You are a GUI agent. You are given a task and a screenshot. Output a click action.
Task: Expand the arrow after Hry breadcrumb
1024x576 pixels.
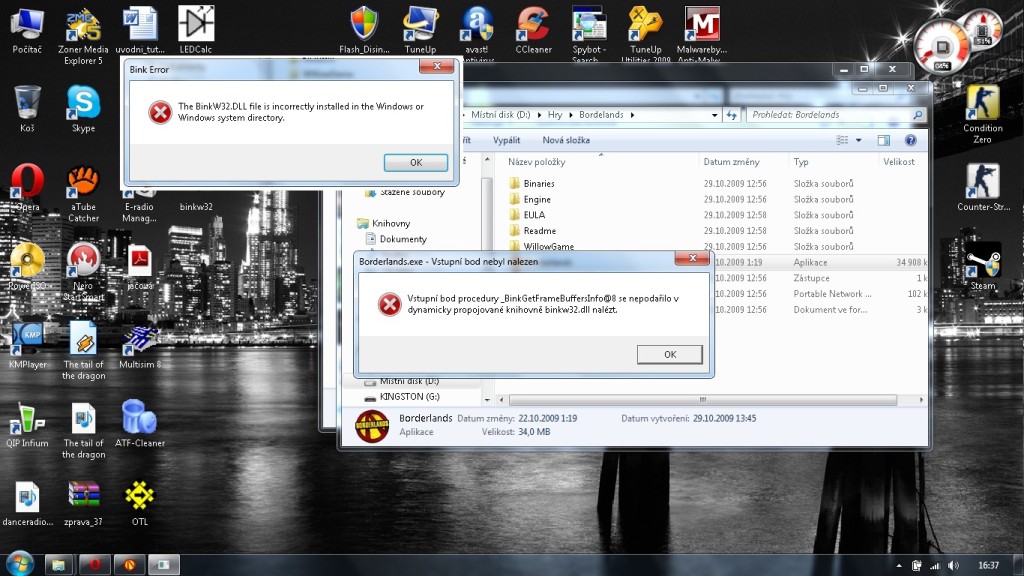click(x=571, y=115)
